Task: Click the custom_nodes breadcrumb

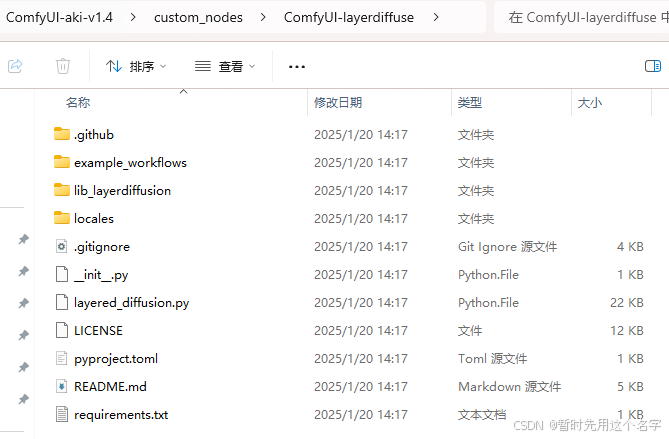Action: [198, 17]
